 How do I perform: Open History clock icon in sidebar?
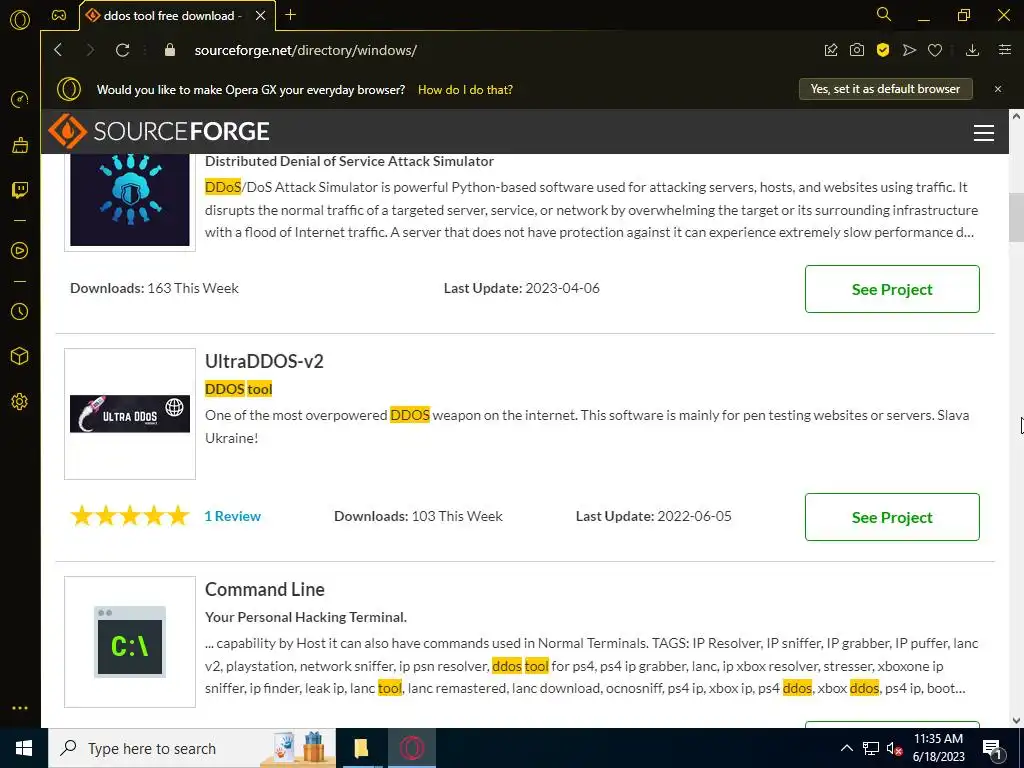(x=20, y=312)
